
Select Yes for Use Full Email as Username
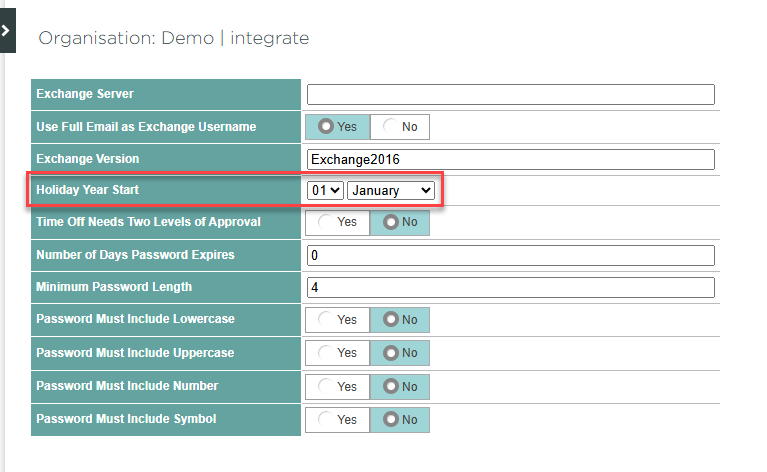click(x=338, y=127)
